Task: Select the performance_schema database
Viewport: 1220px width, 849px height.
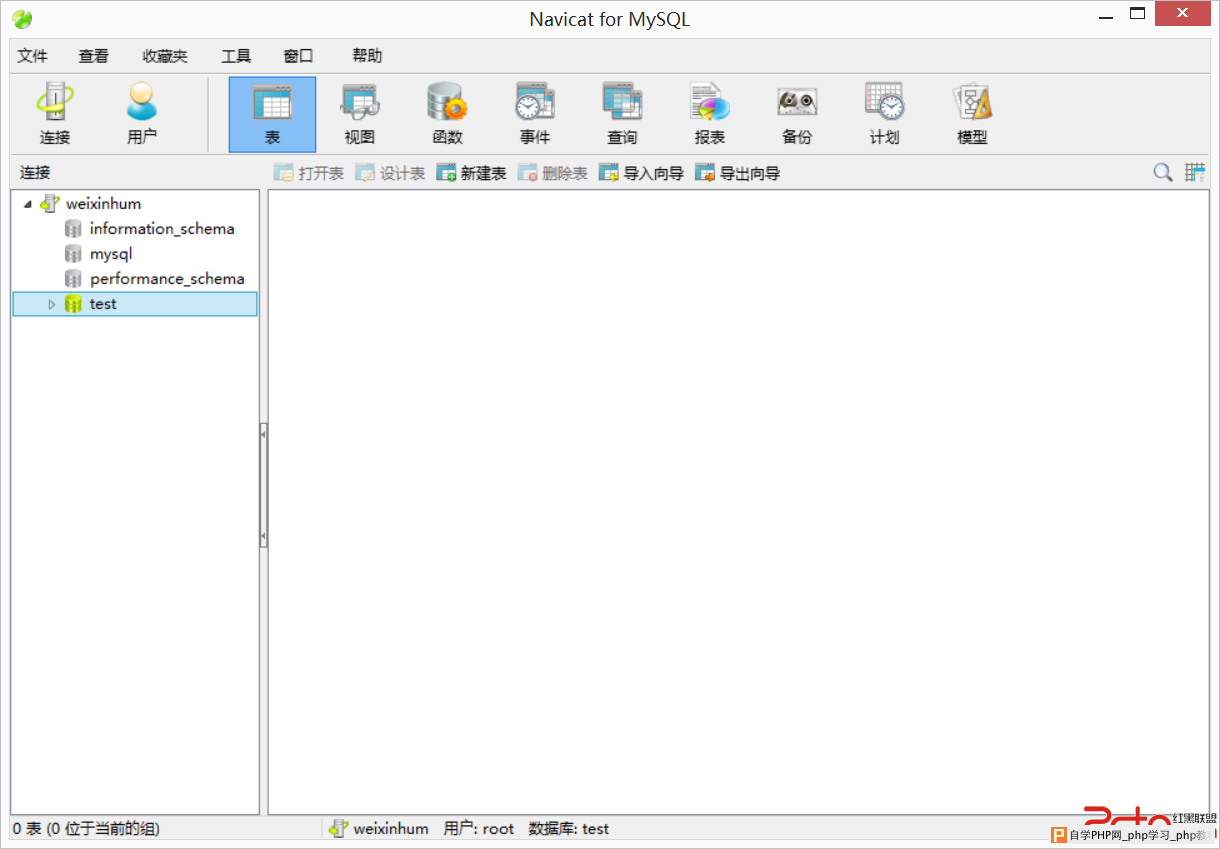Action: point(167,279)
